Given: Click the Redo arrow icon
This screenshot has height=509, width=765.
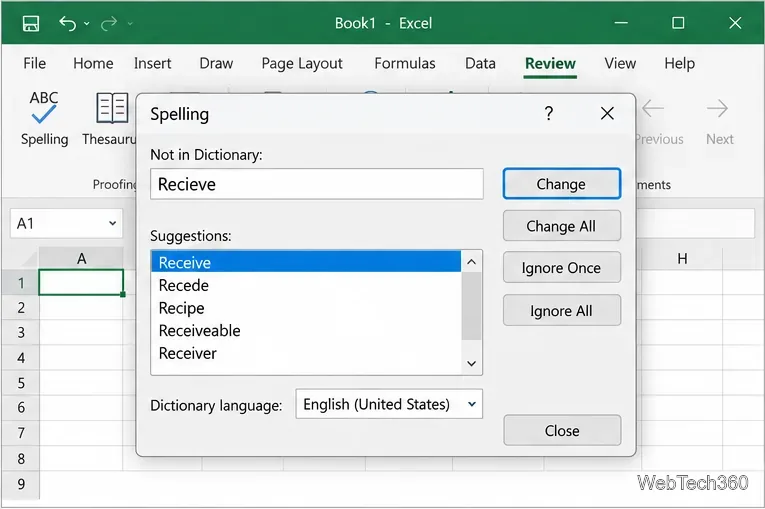Looking at the screenshot, I should (x=108, y=23).
